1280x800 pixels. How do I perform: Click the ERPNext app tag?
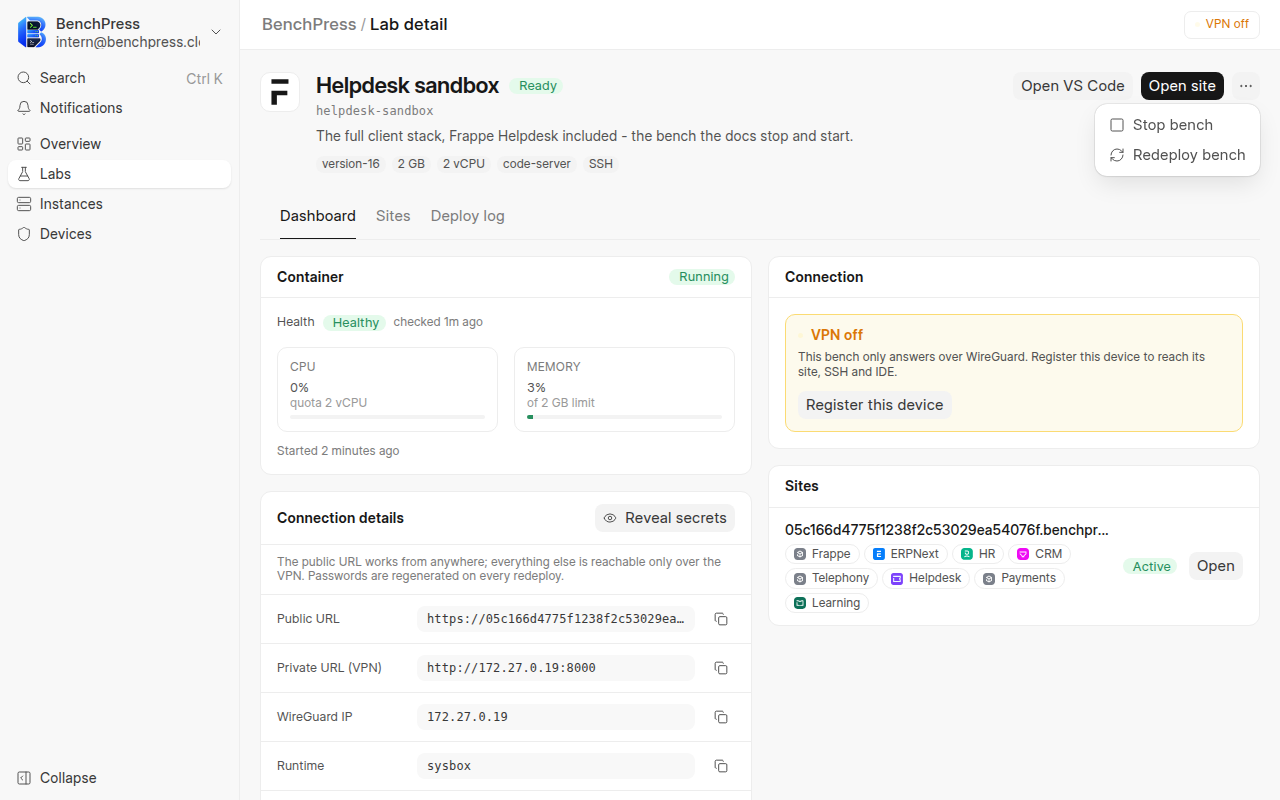(906, 554)
